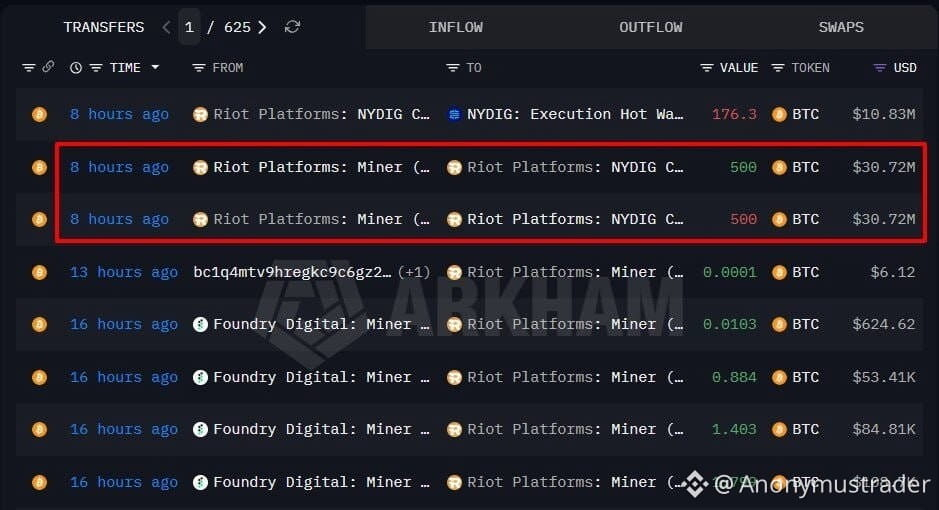
Task: Click USD amount $10.83M
Action: (884, 114)
